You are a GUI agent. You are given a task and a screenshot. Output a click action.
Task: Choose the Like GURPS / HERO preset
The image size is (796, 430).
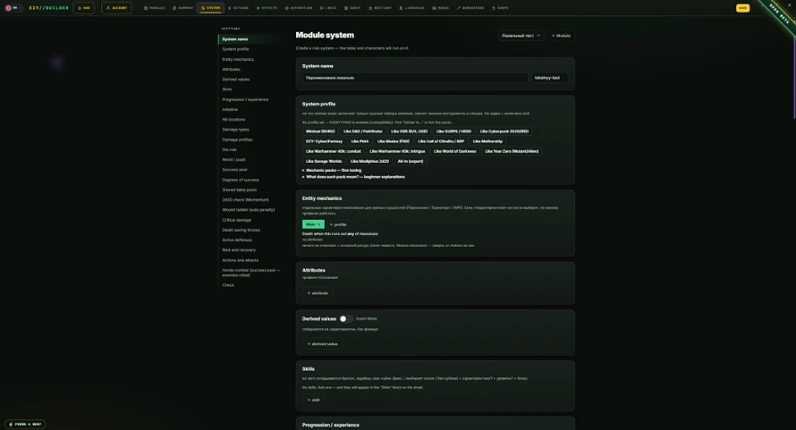pyautogui.click(x=454, y=131)
